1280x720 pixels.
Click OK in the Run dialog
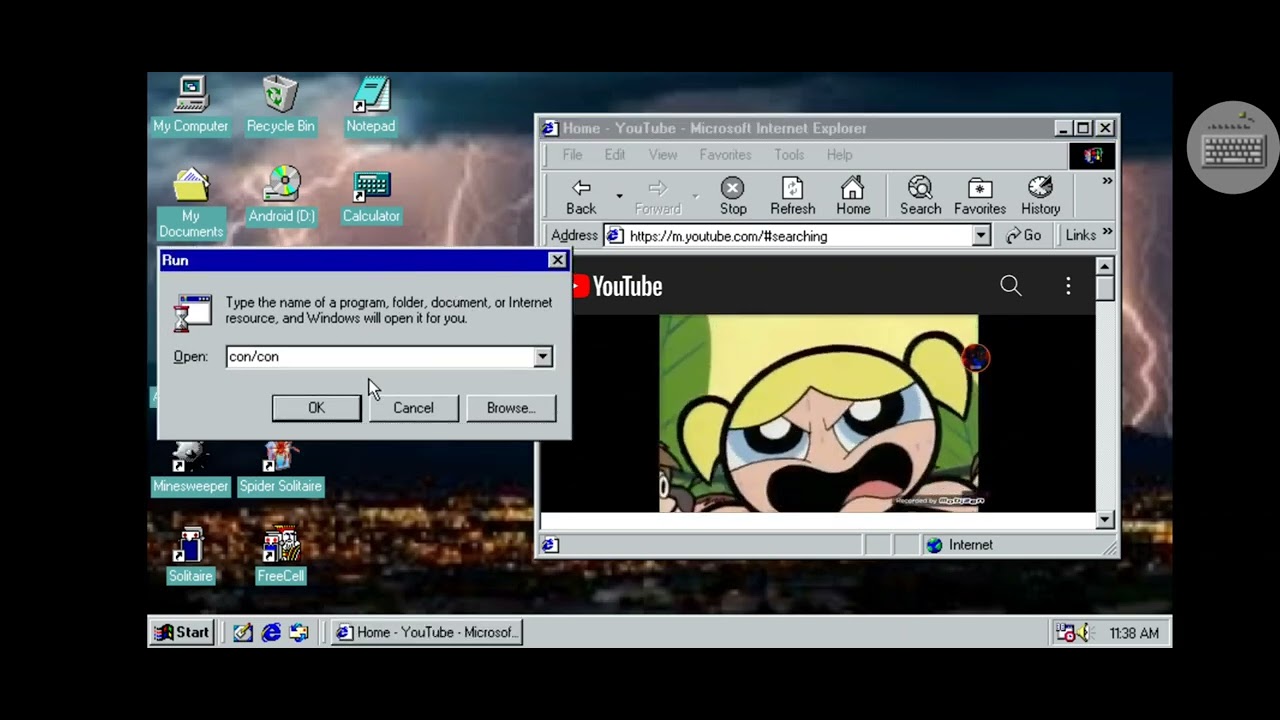point(316,408)
